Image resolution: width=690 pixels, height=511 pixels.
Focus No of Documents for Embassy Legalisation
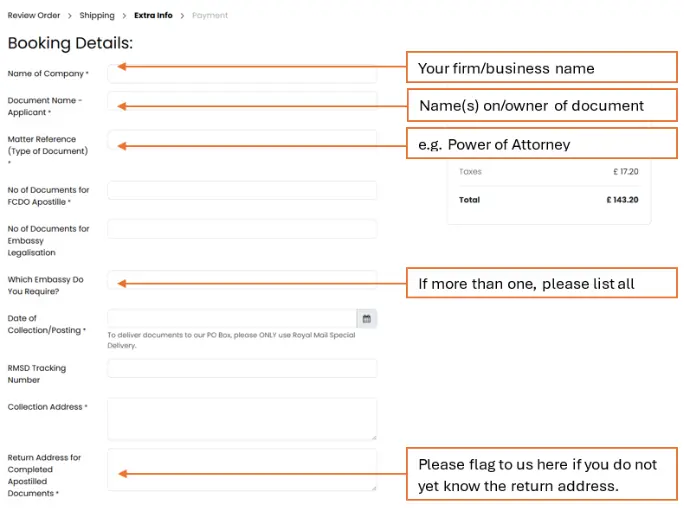(242, 229)
